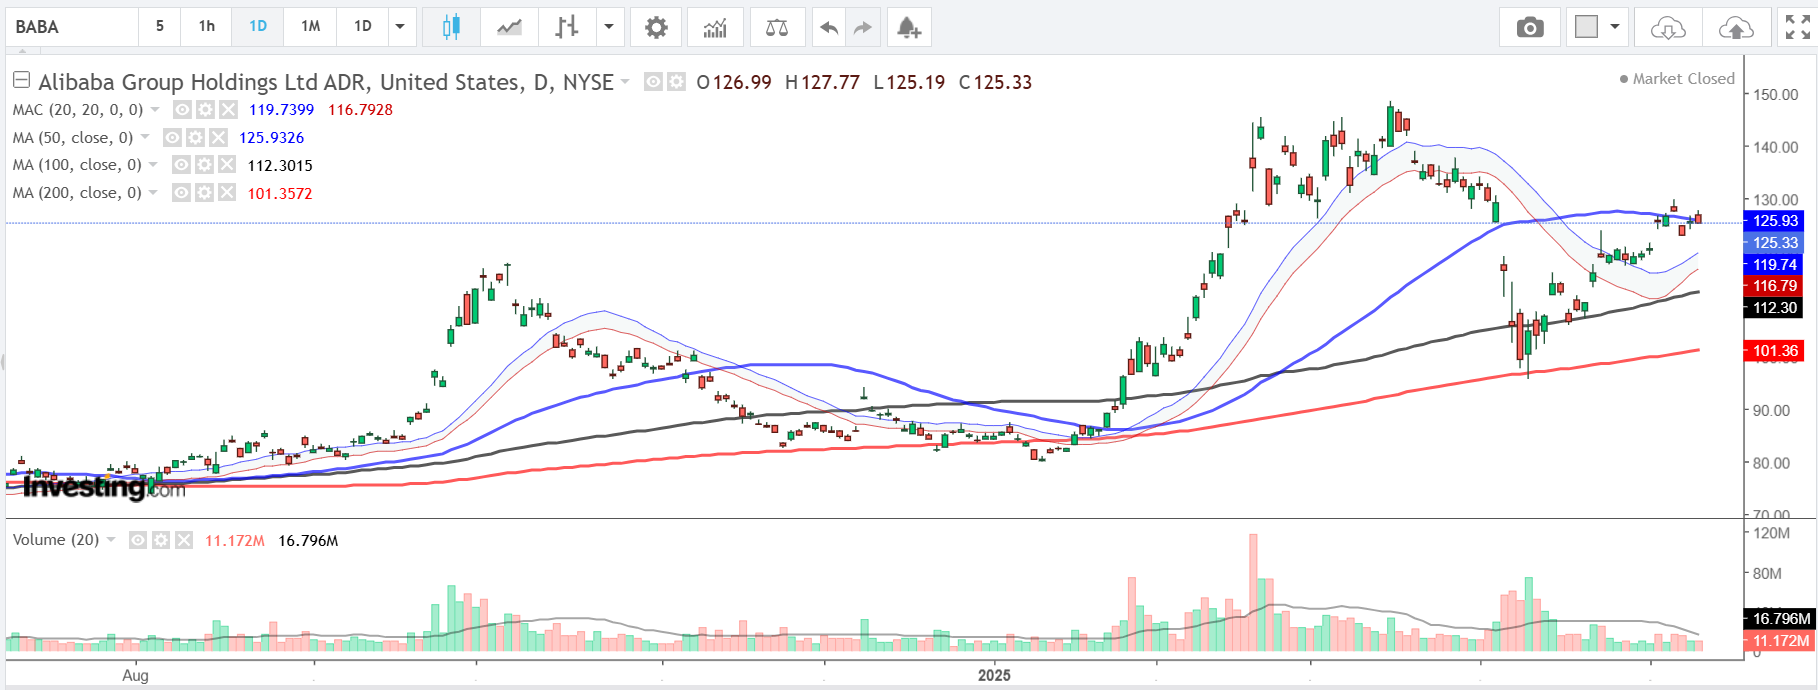Click the 16.796M volume axis label

(1780, 619)
